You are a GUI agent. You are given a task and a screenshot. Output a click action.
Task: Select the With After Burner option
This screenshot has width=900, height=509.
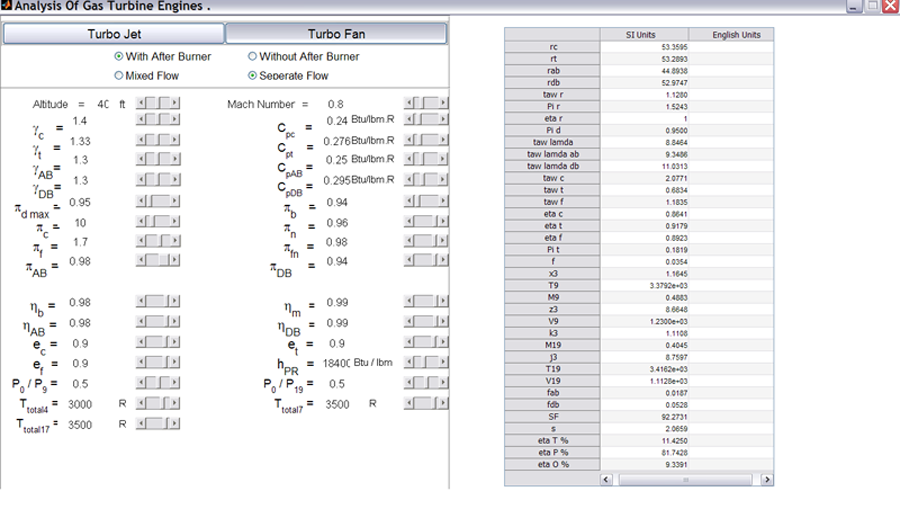119,57
